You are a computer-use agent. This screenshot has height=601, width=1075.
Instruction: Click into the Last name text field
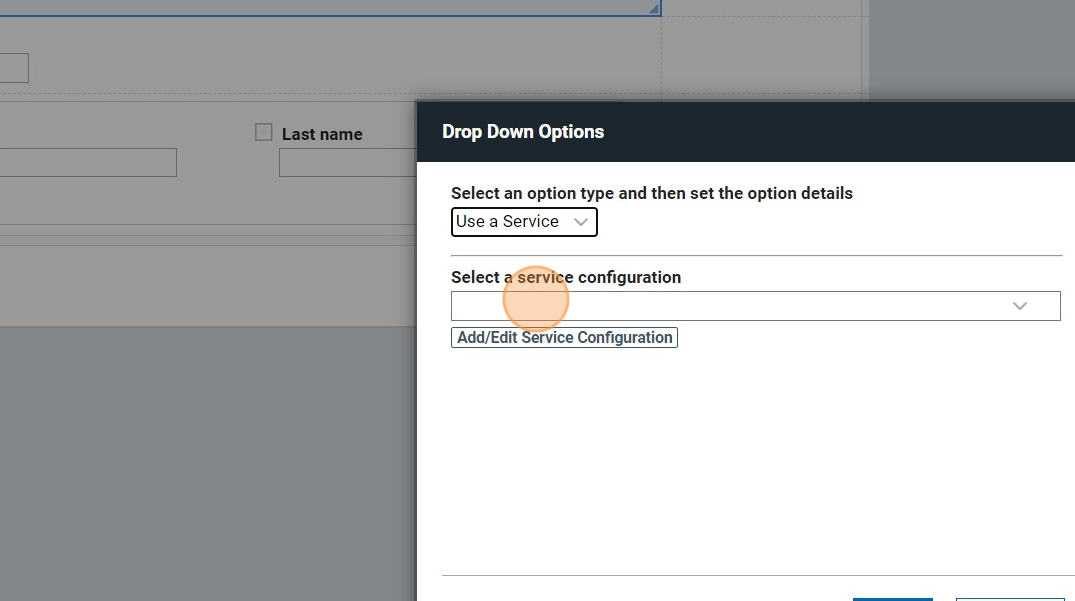point(347,163)
